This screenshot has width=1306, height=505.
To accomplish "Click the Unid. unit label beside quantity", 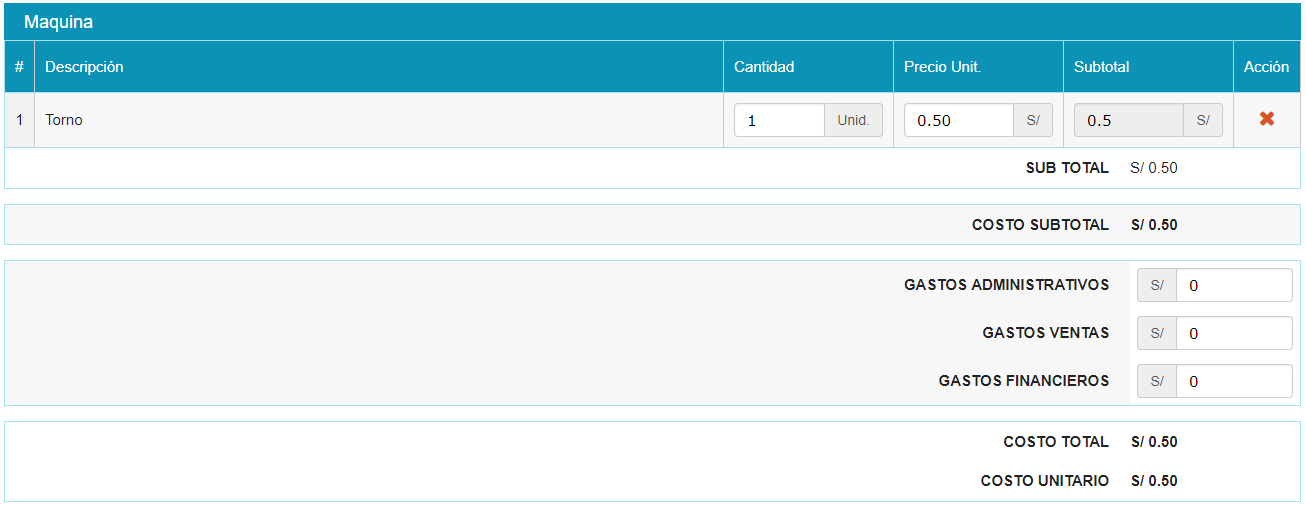I will tap(853, 120).
